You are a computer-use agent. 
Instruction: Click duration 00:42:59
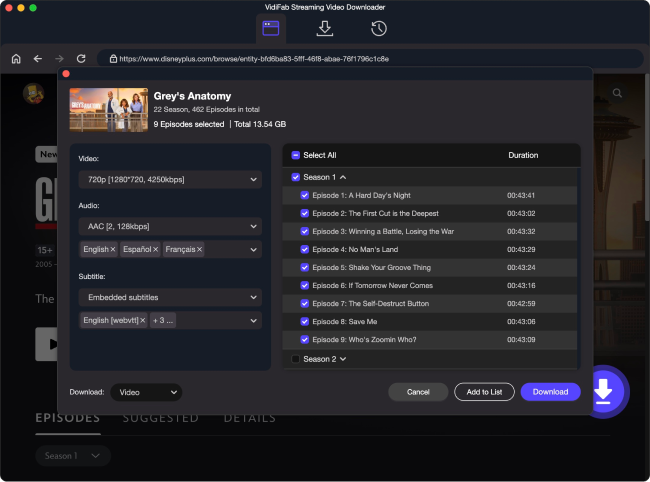point(521,303)
